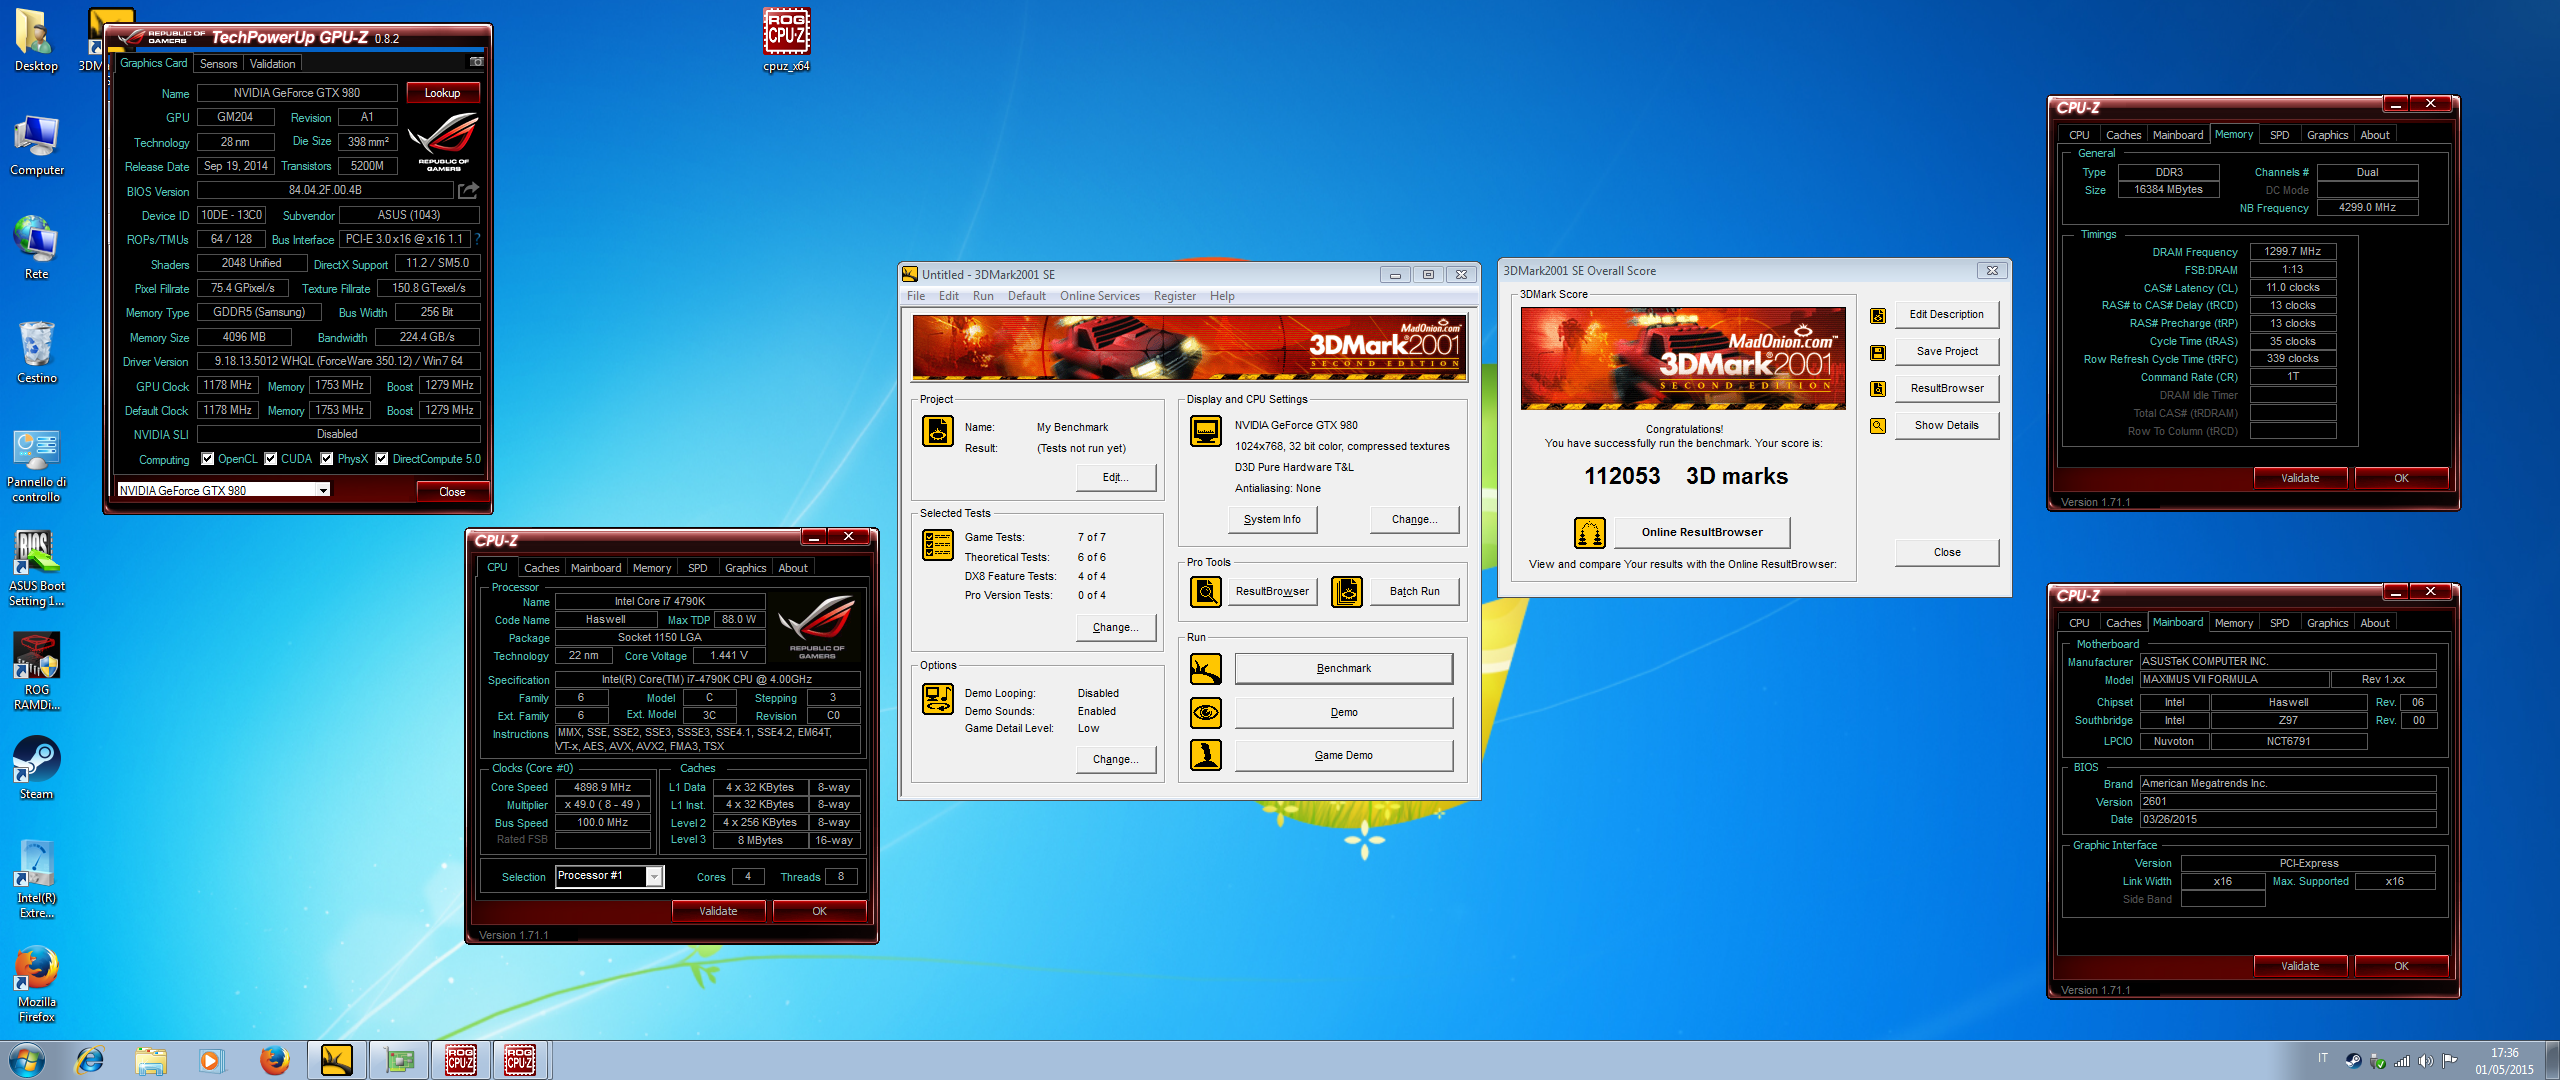Launch Intel Extreme Tuning shortcut
Screen dimensions: 2560x1080
(x=37, y=880)
